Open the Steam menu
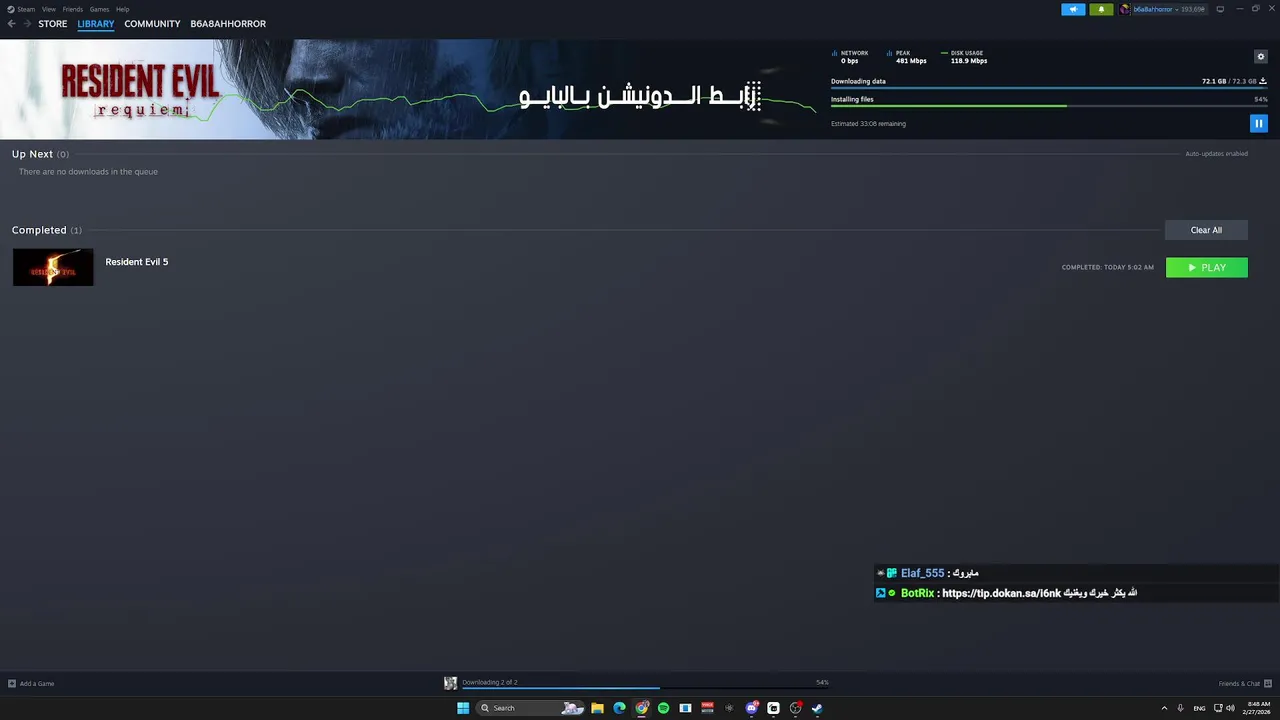Screen dimensions: 1280x720 tap(25, 9)
